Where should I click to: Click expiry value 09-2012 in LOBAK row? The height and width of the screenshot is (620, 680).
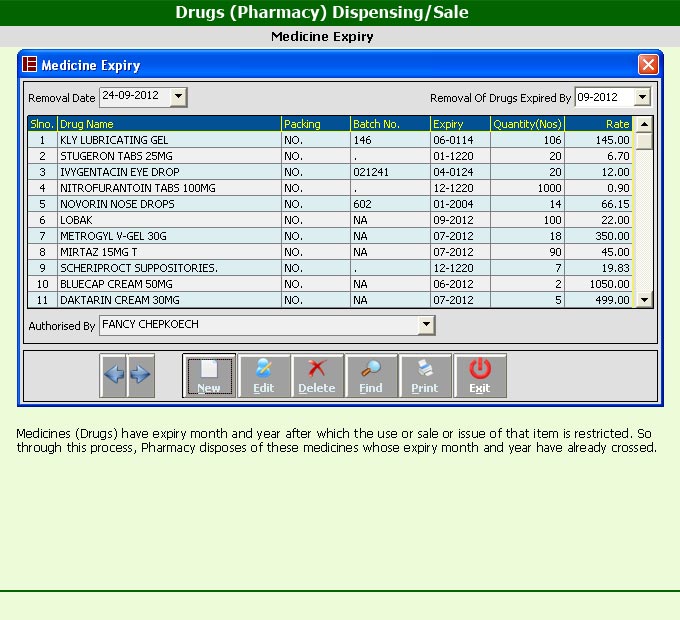461,220
